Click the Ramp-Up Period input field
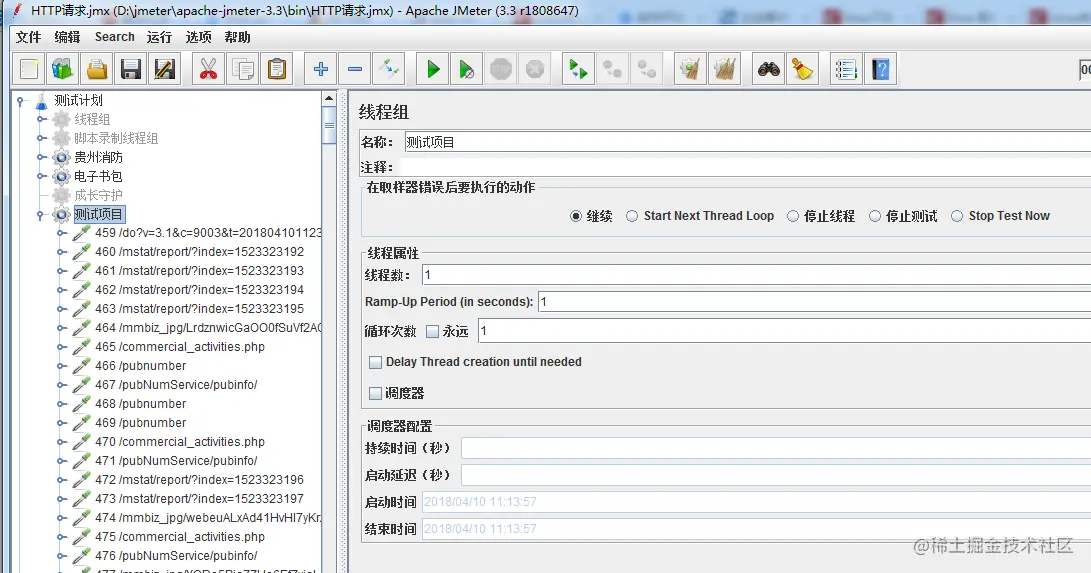Image resolution: width=1091 pixels, height=573 pixels. 815,302
